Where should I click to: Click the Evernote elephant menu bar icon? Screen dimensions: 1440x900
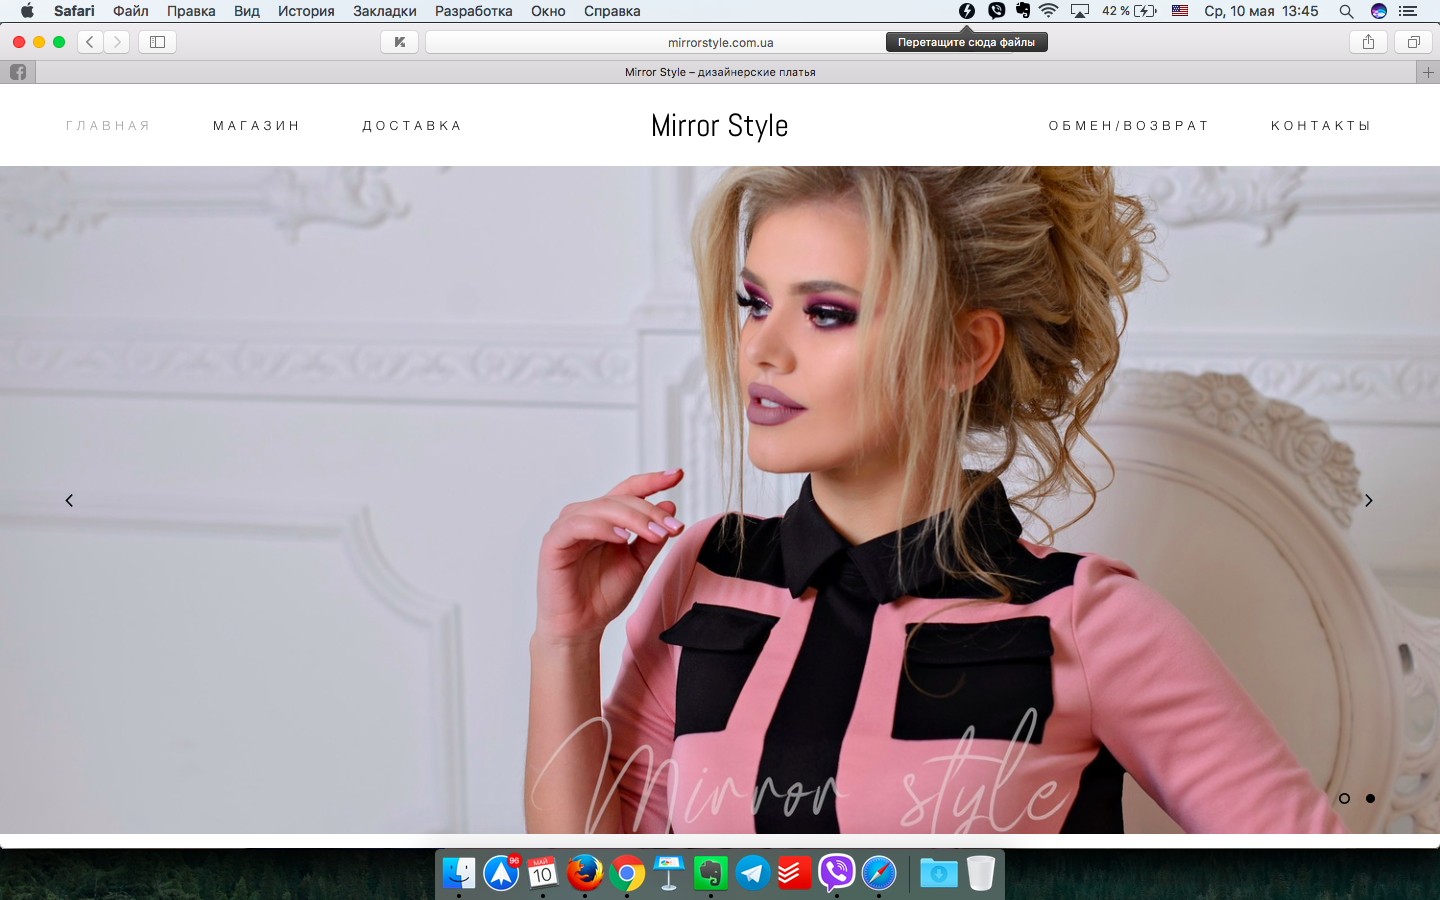coord(1022,11)
